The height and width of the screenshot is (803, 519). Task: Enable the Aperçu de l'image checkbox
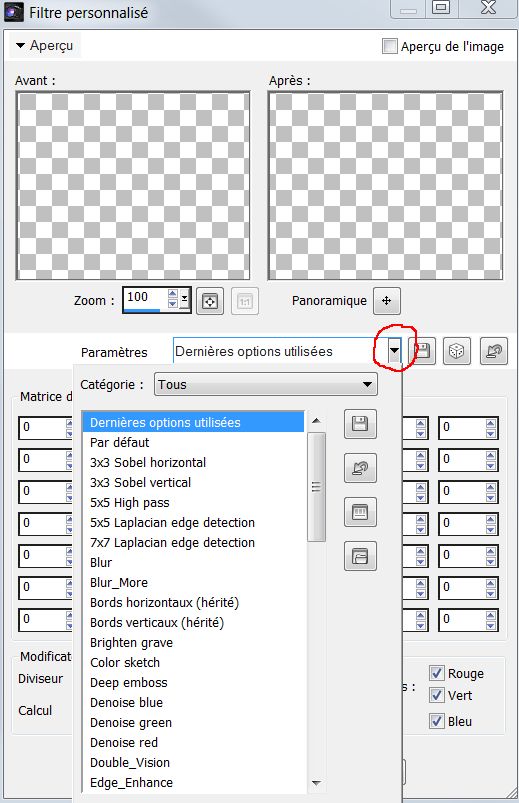click(390, 46)
